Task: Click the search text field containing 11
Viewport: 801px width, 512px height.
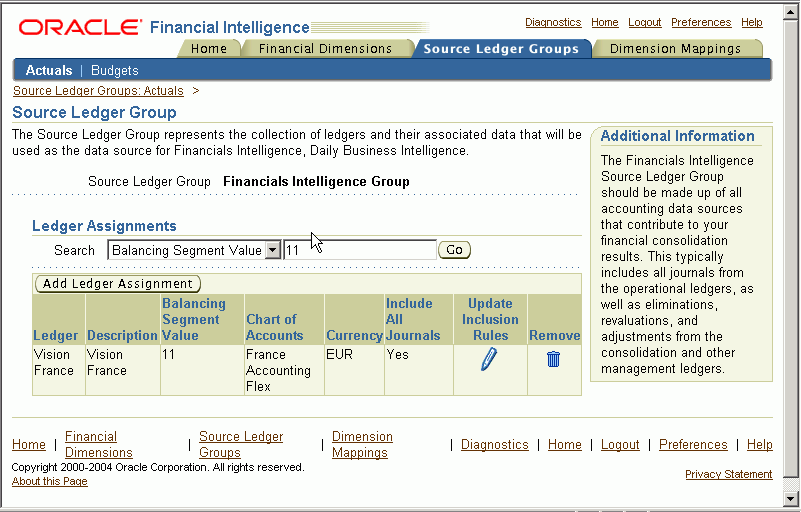Action: (x=360, y=250)
